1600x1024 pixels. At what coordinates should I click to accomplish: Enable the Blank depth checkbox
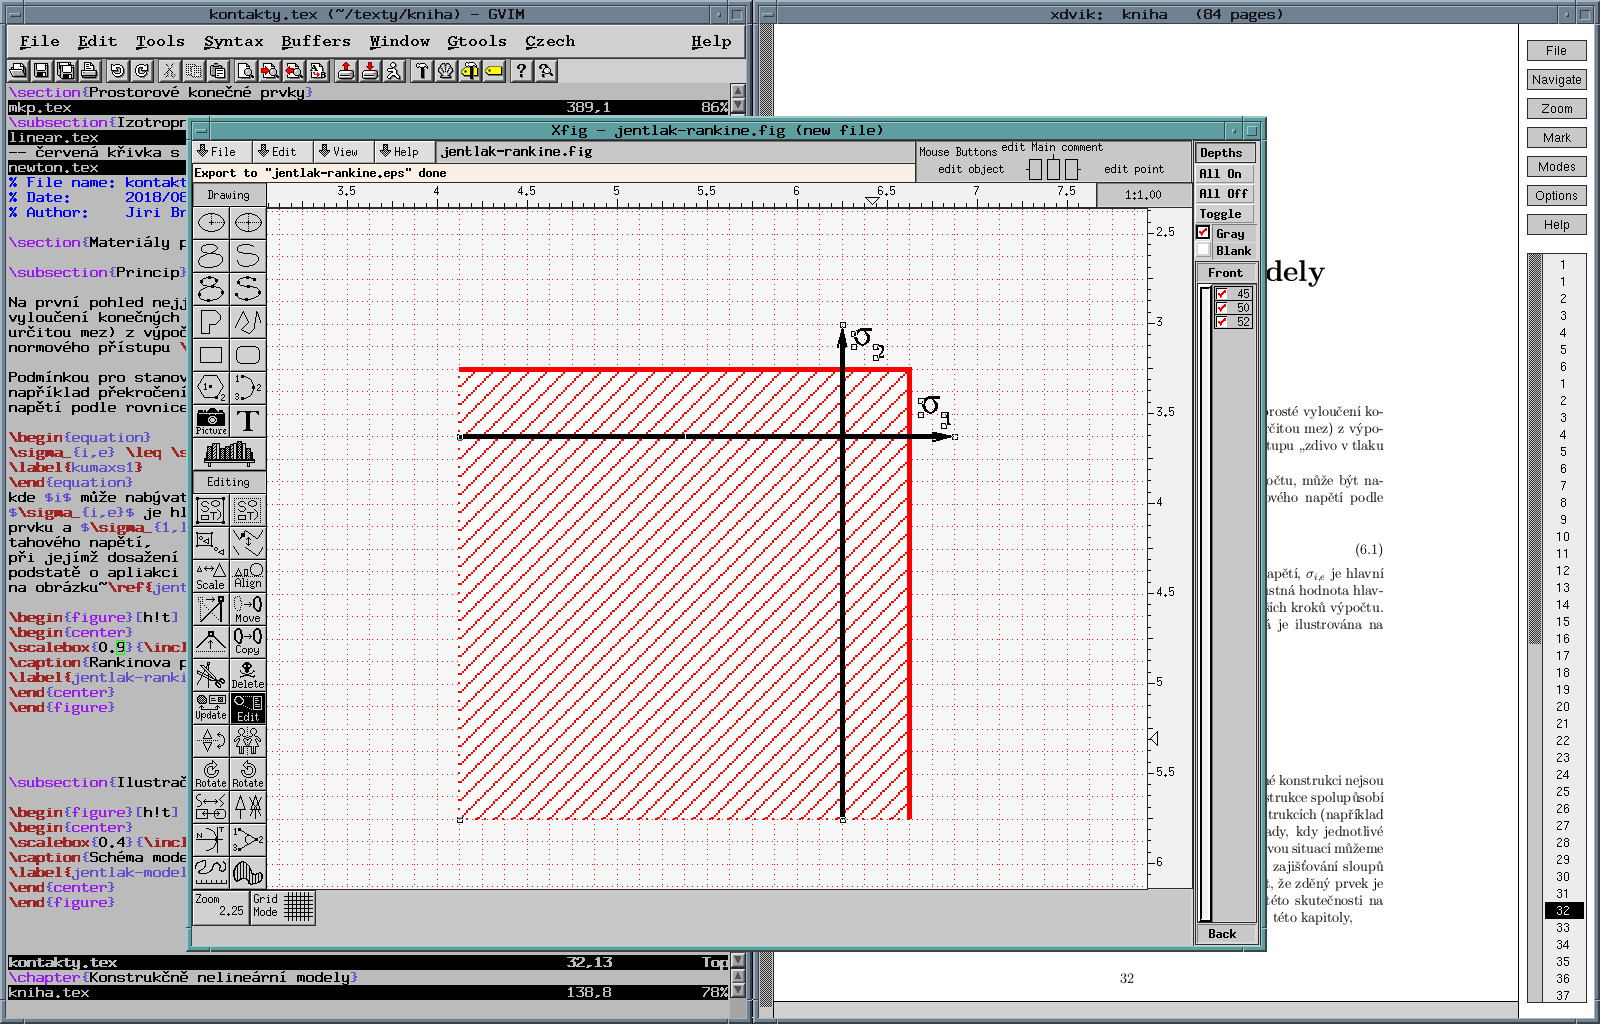point(1204,250)
